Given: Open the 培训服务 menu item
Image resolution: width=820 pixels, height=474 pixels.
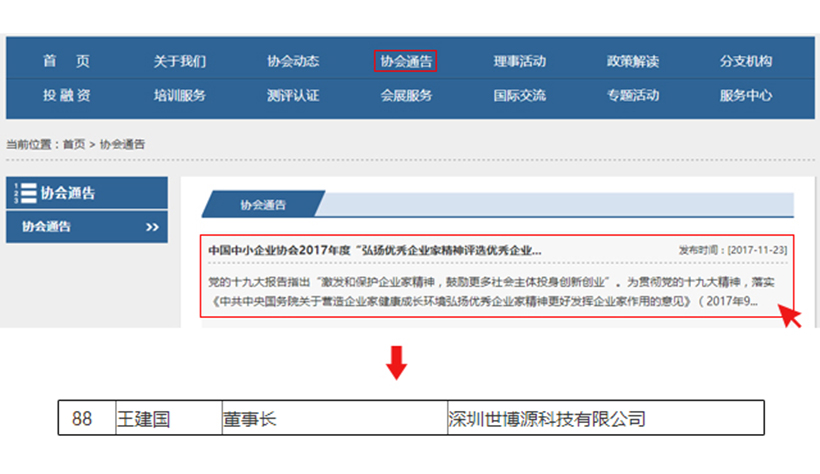Looking at the screenshot, I should (x=180, y=96).
